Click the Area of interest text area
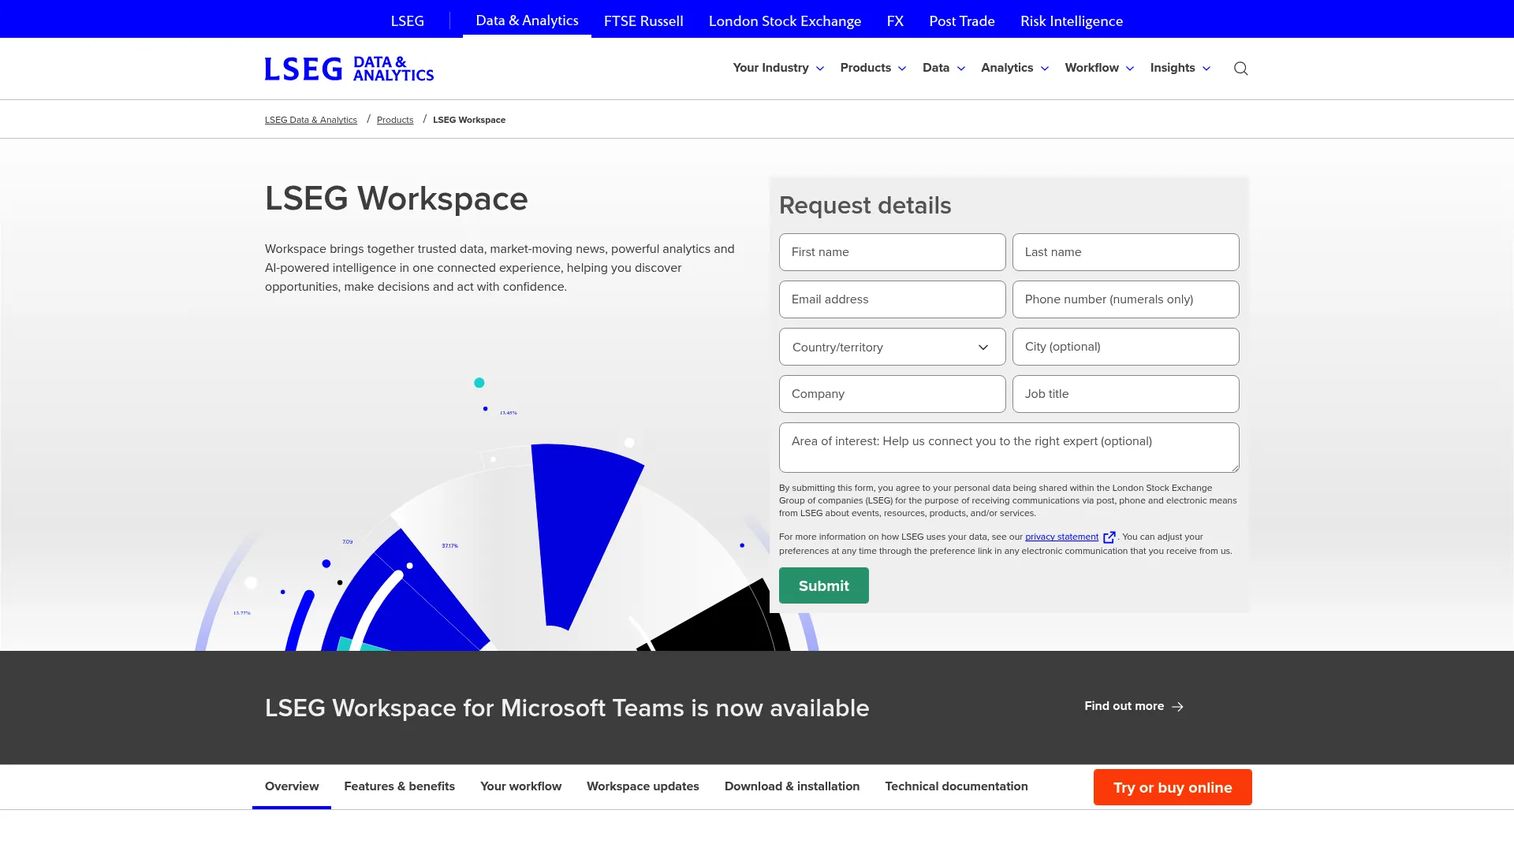The height and width of the screenshot is (851, 1514). click(x=1009, y=447)
